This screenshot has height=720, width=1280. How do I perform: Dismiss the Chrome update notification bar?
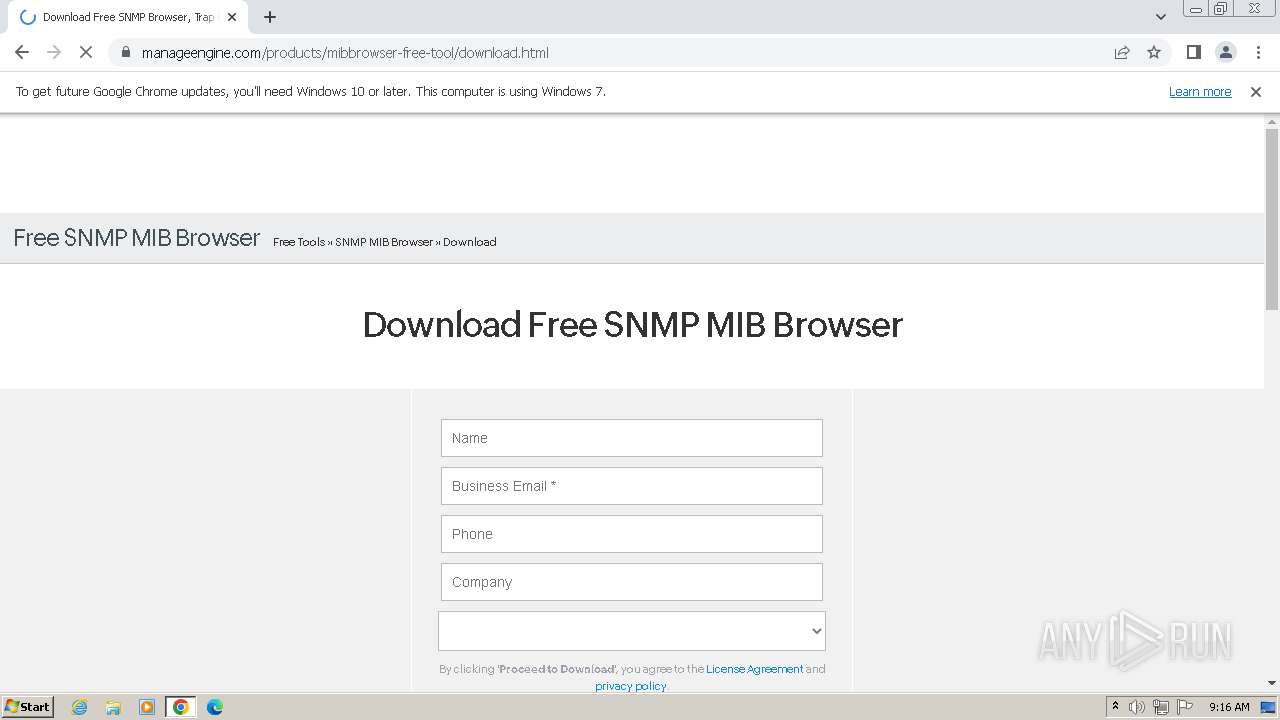click(1256, 91)
